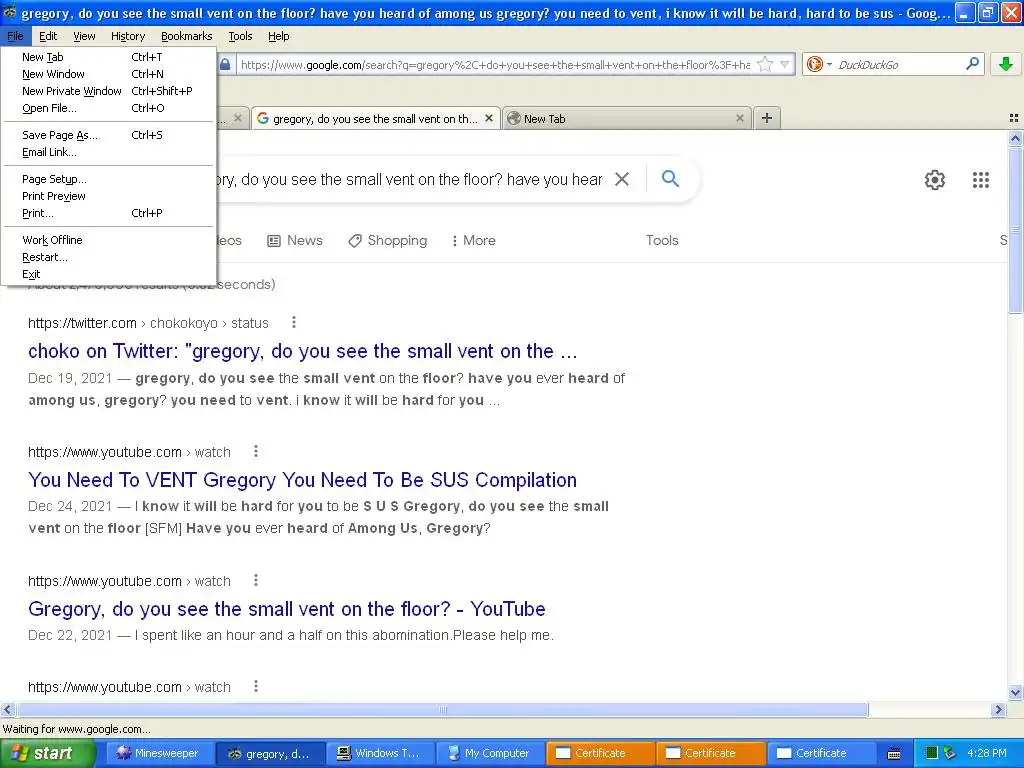Choose Restart... from File menu
Image resolution: width=1024 pixels, height=768 pixels.
point(108,257)
